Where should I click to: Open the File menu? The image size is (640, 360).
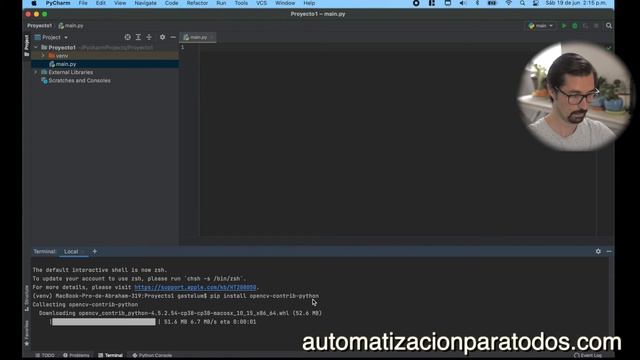pyautogui.click(x=83, y=3)
